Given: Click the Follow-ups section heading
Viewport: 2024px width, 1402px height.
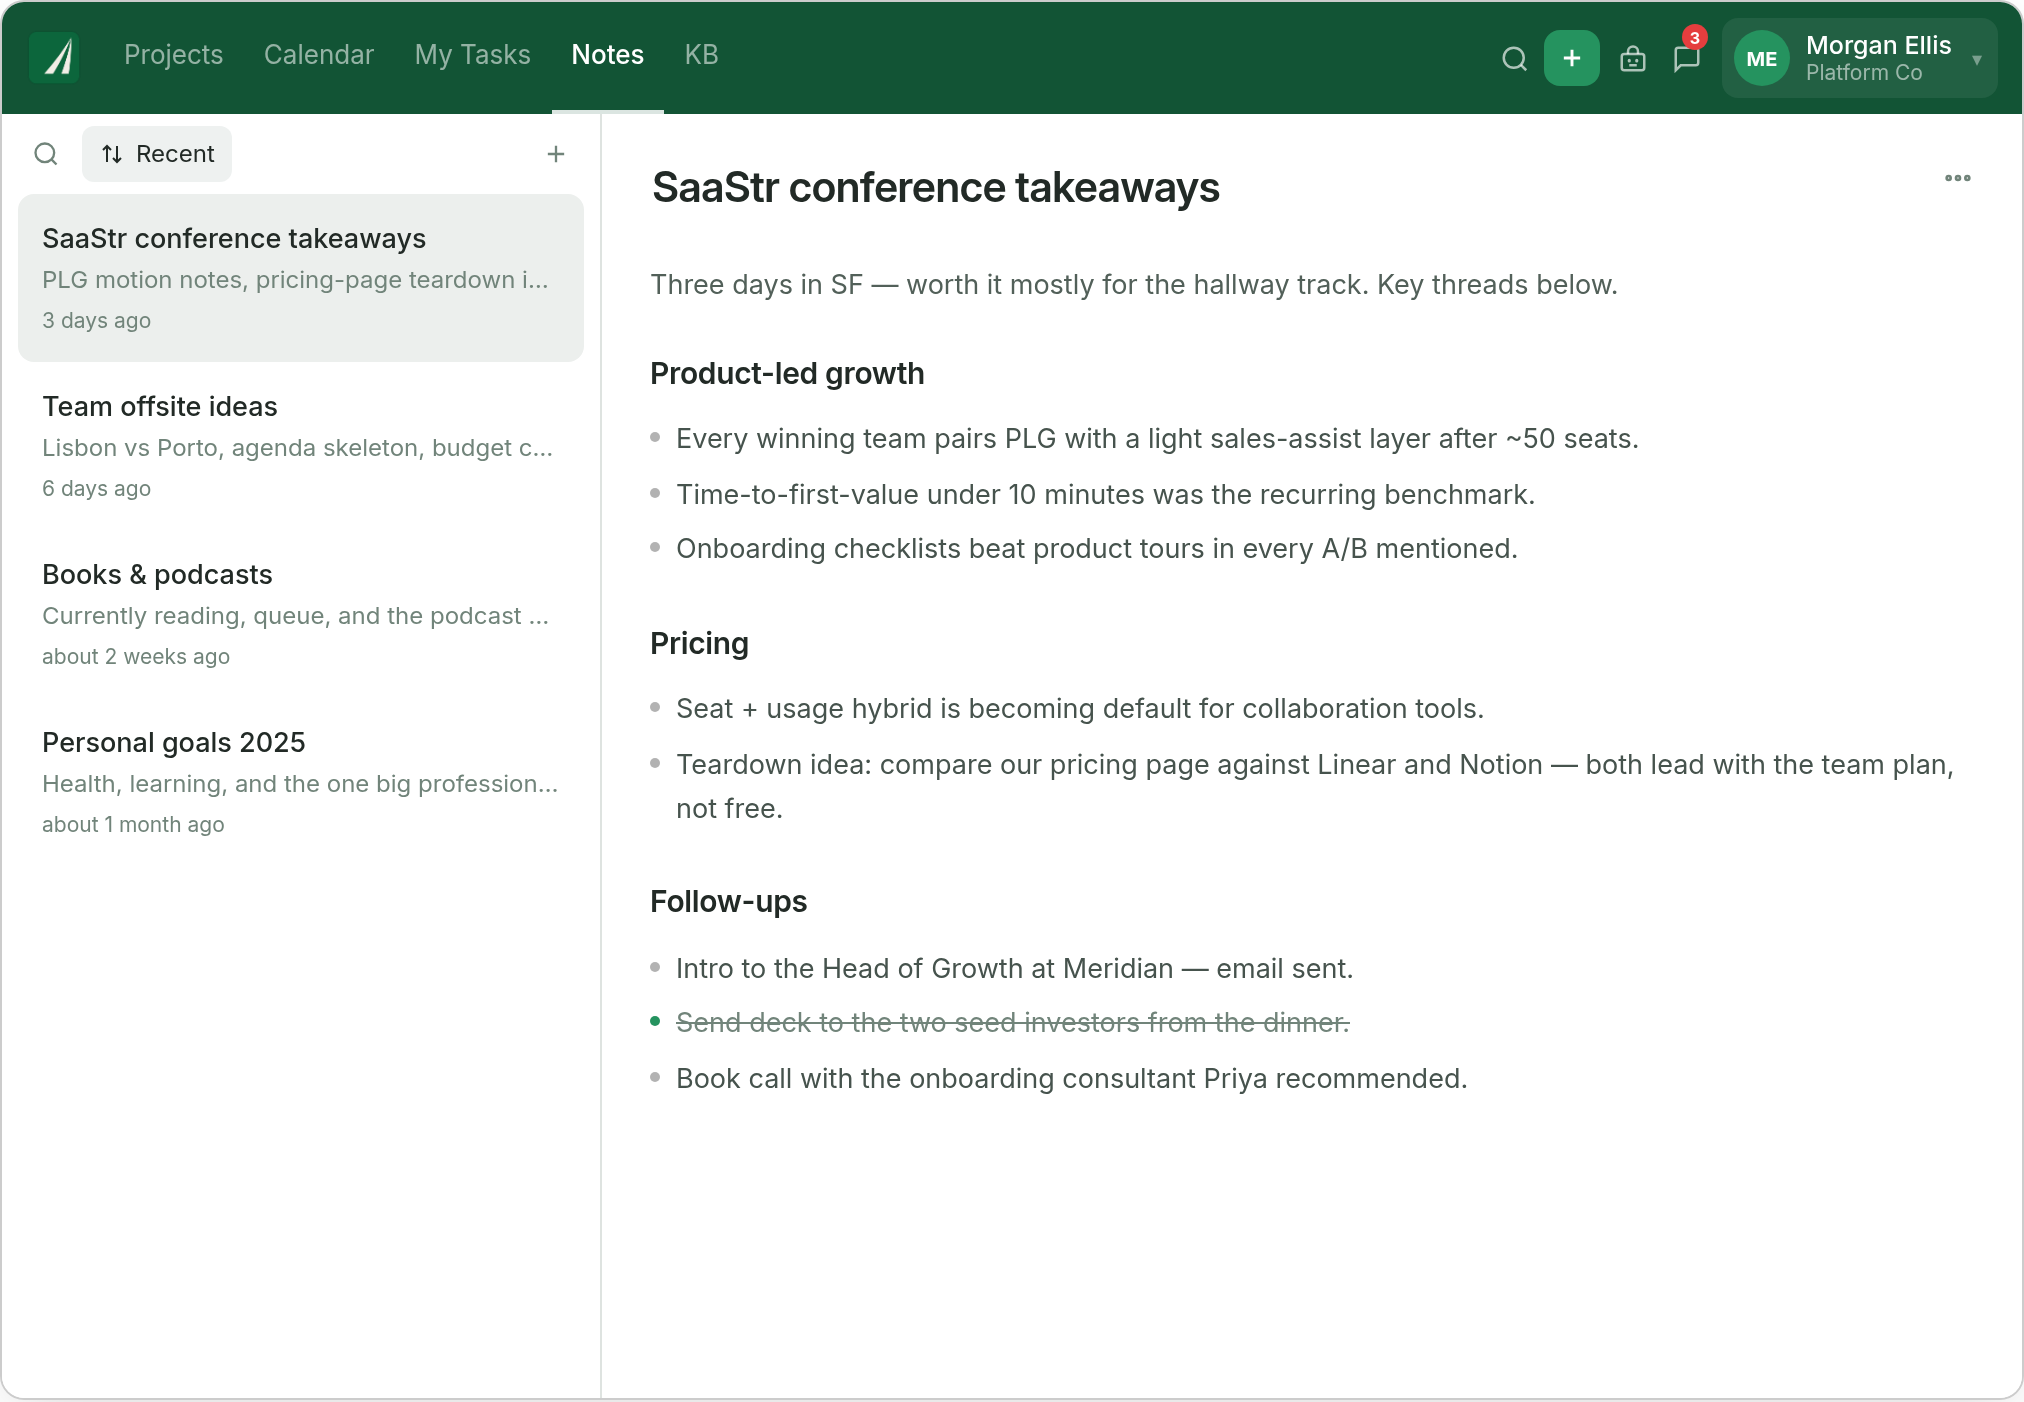Looking at the screenshot, I should tap(728, 902).
